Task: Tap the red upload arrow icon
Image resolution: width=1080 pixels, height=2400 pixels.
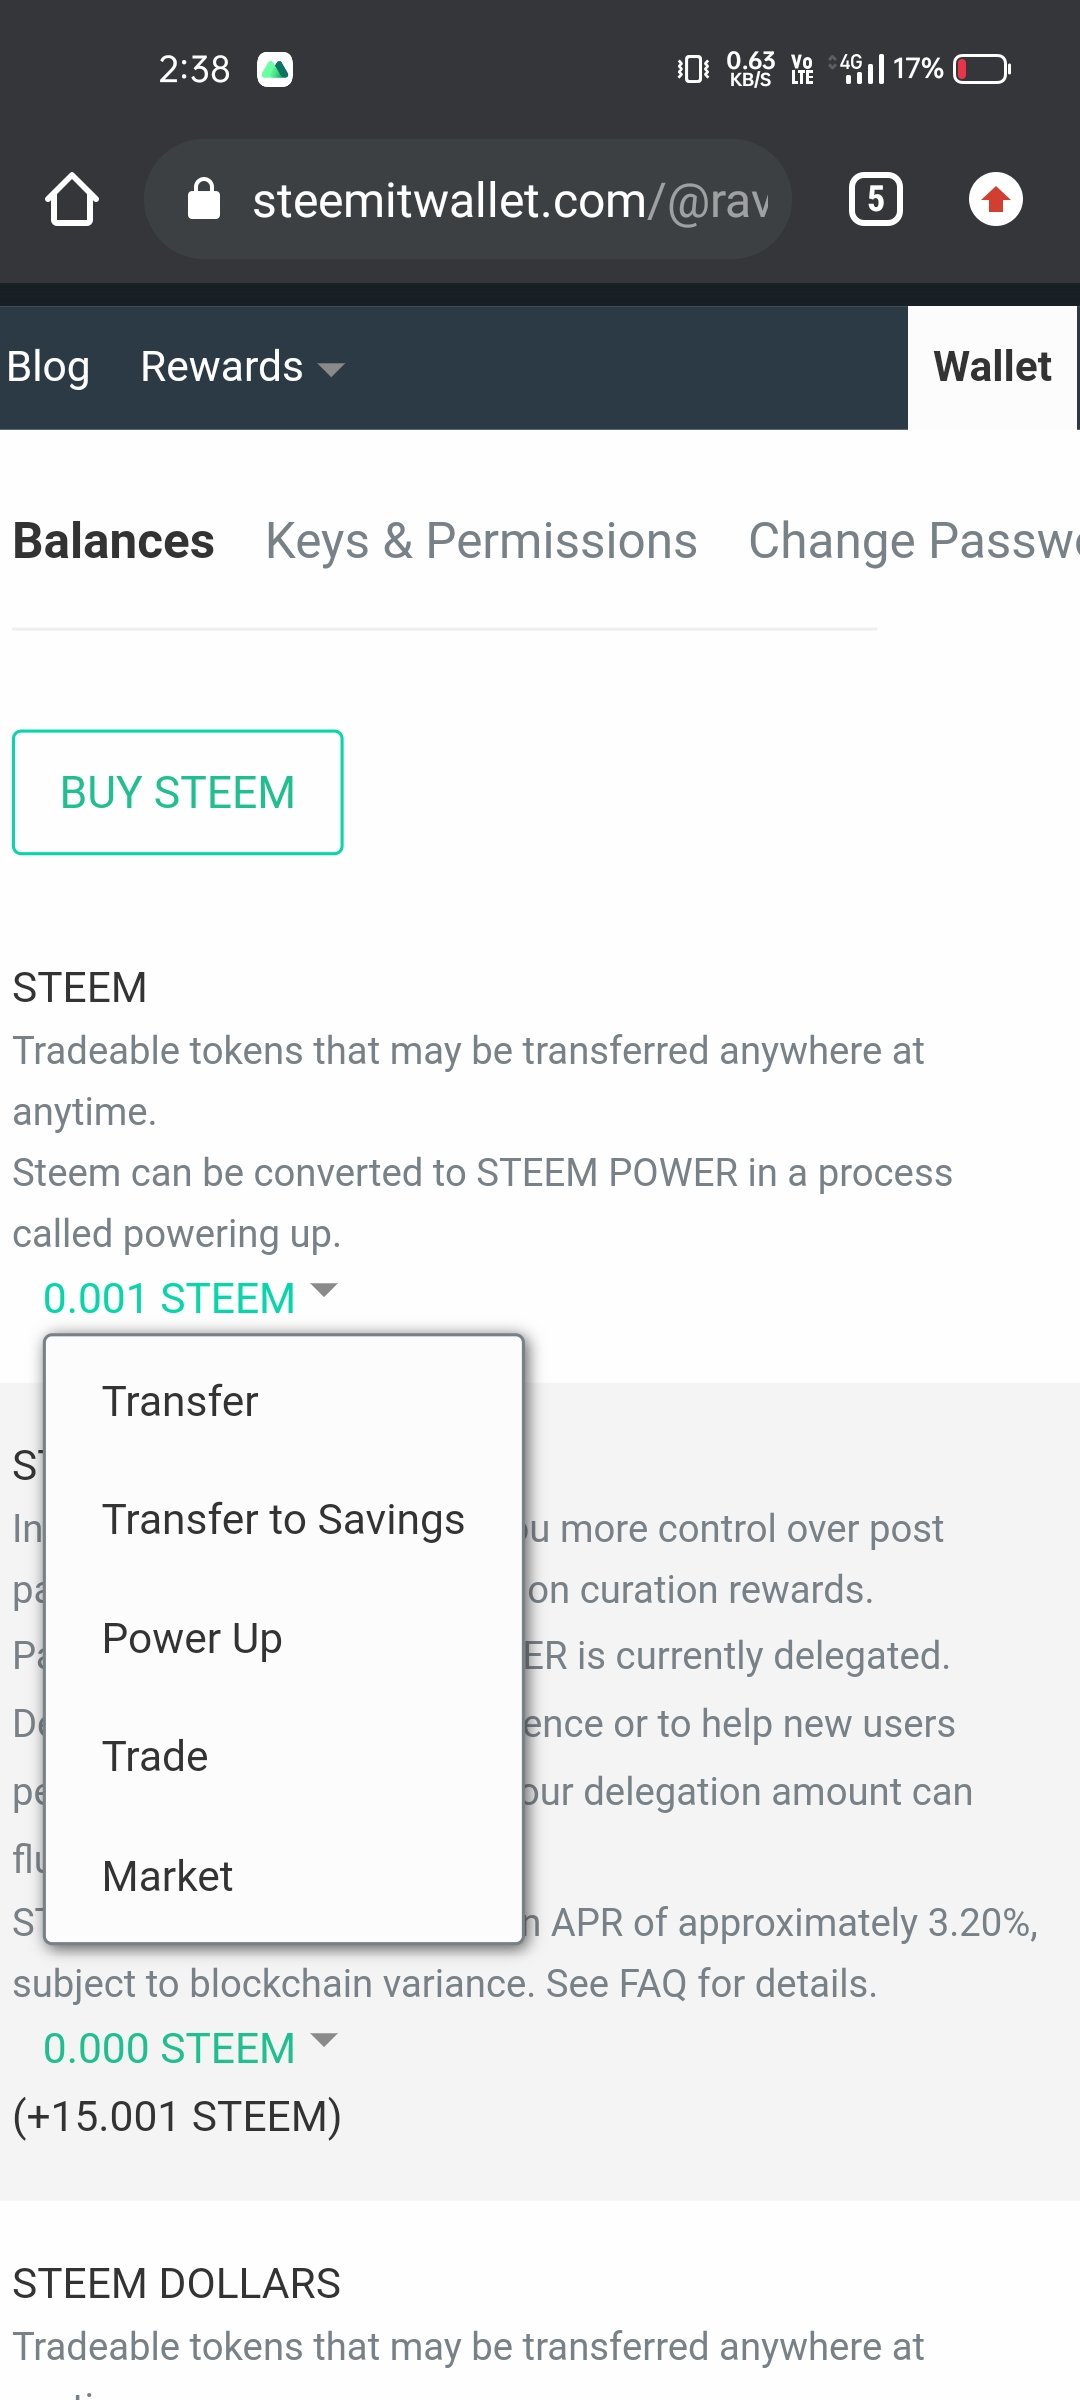Action: coord(995,199)
